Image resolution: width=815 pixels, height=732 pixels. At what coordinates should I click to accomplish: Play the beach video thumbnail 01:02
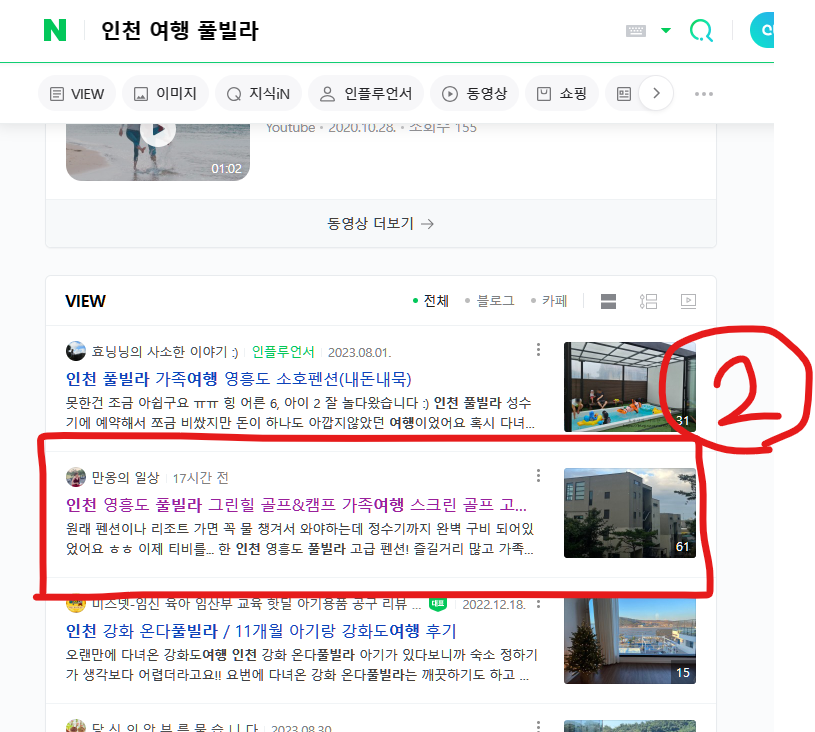[158, 152]
